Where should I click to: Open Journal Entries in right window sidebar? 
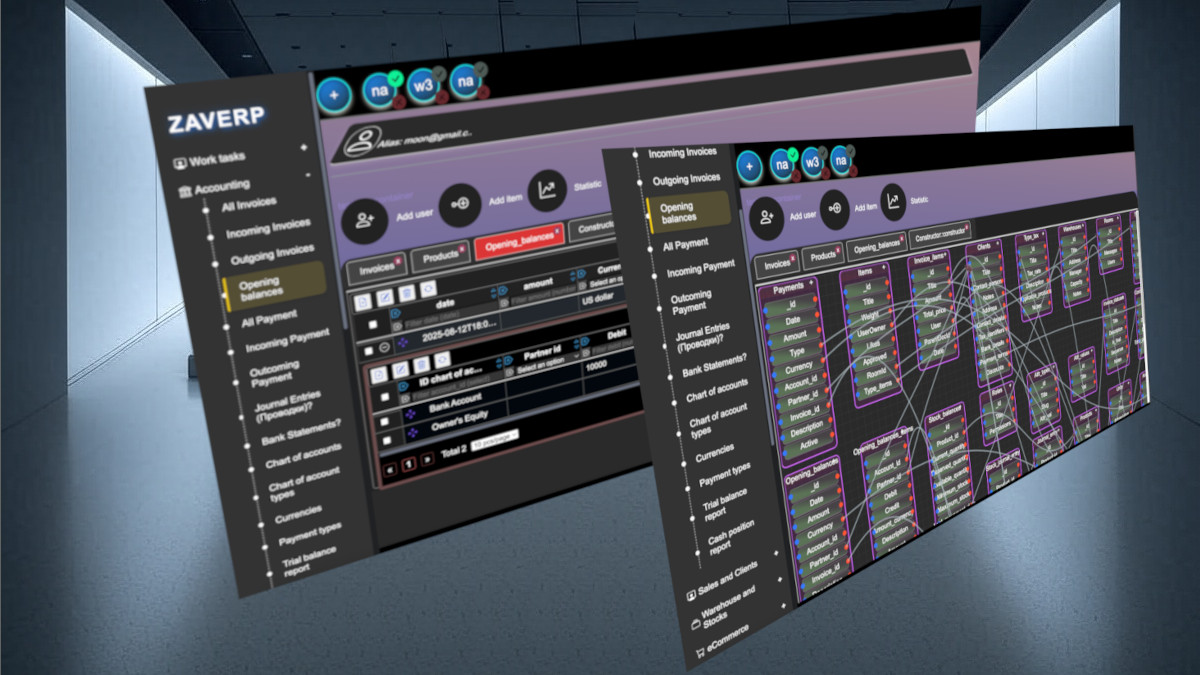[x=703, y=339]
